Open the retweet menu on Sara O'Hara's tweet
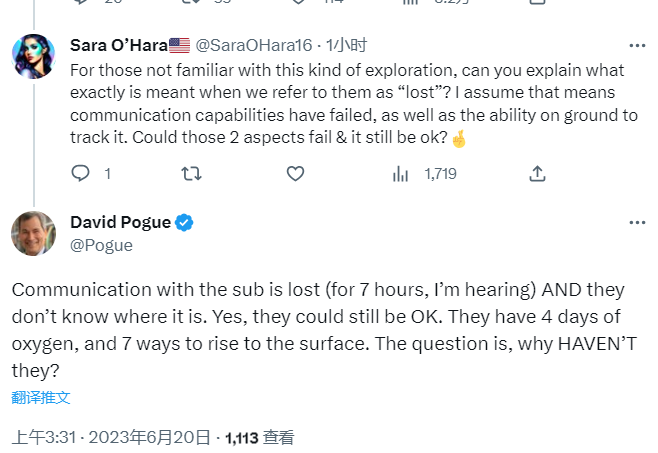Viewport: 658px width, 453px height. pyautogui.click(x=189, y=174)
